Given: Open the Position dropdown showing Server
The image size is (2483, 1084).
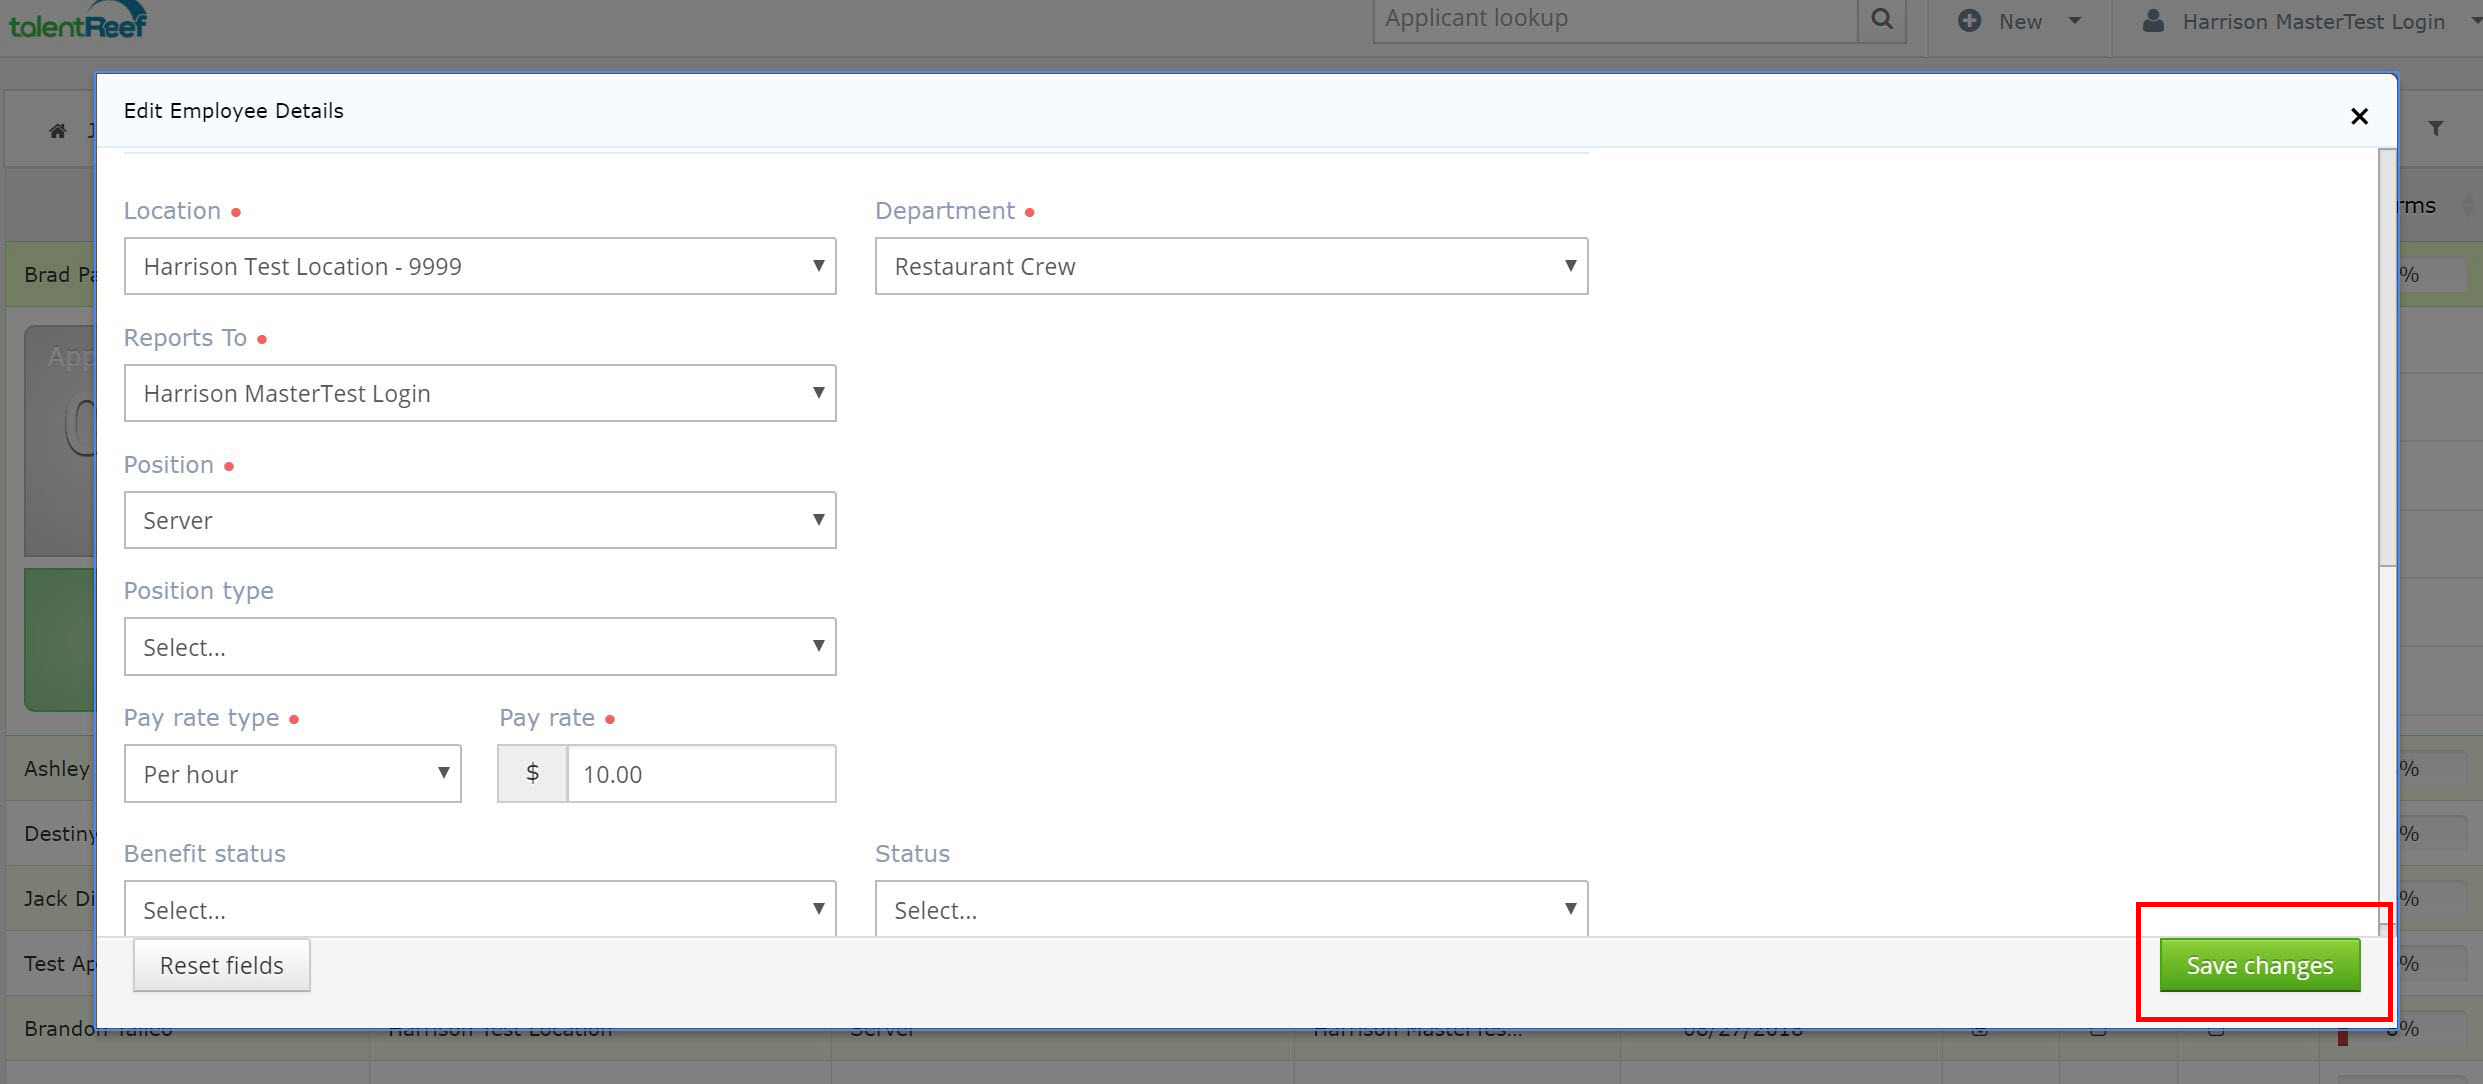Looking at the screenshot, I should (480, 520).
